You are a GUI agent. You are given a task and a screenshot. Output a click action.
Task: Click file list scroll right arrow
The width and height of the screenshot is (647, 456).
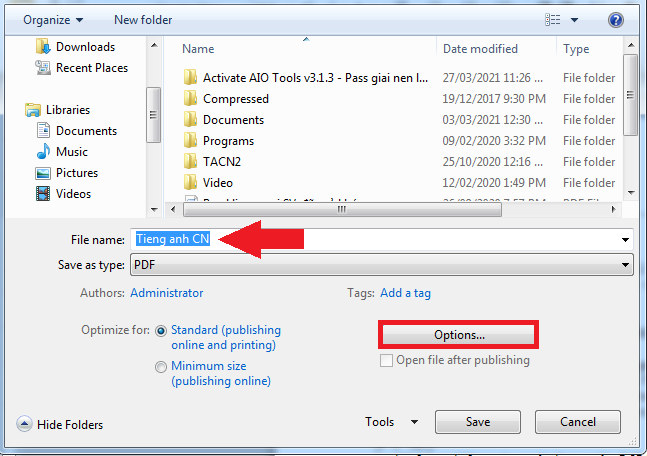point(614,209)
